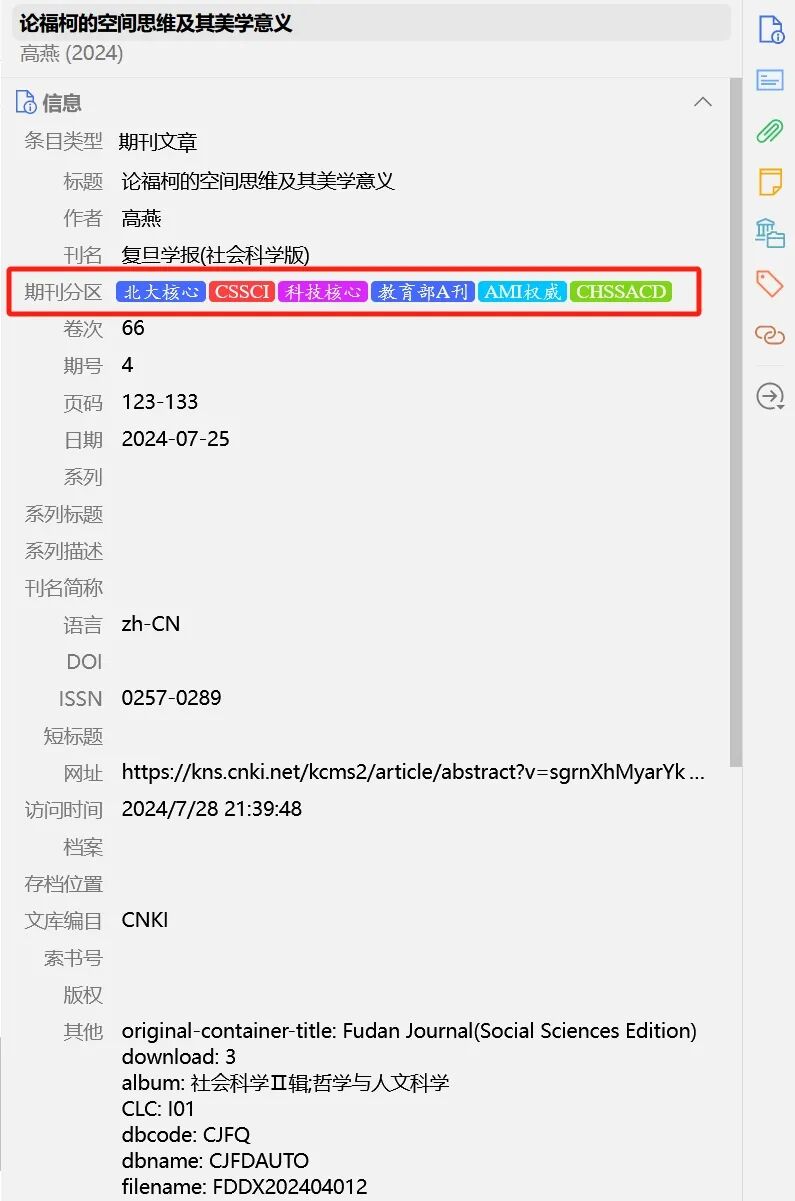The image size is (795, 1201).
Task: Click the item pane vertical scrollbar
Action: (x=736, y=420)
